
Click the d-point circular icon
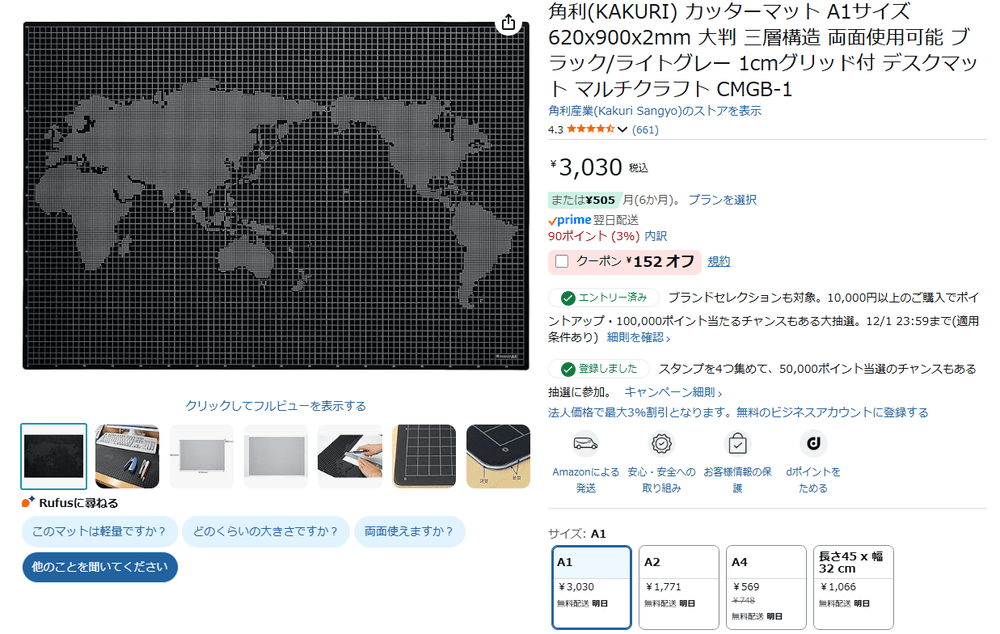tap(812, 444)
